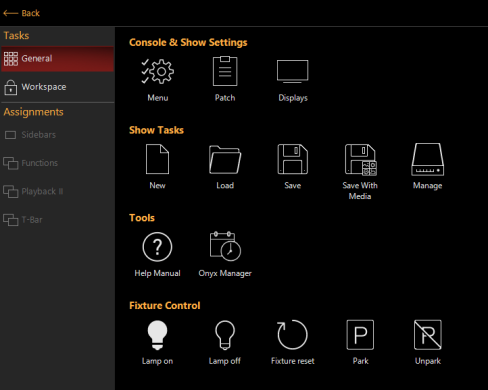Click the Tools section heading
The height and width of the screenshot is (390, 488).
pos(142,218)
